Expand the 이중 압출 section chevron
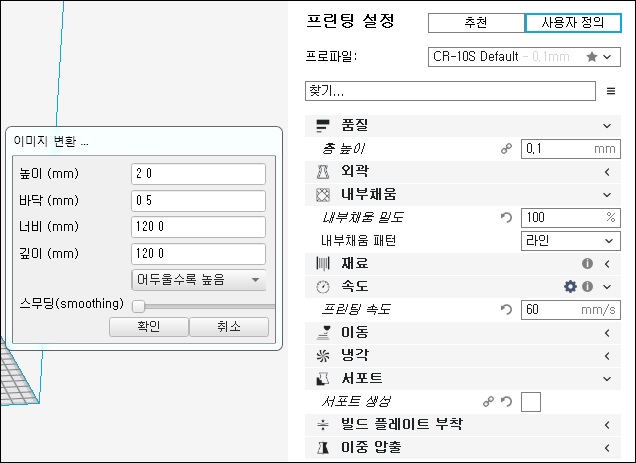The image size is (636, 463). point(607,448)
